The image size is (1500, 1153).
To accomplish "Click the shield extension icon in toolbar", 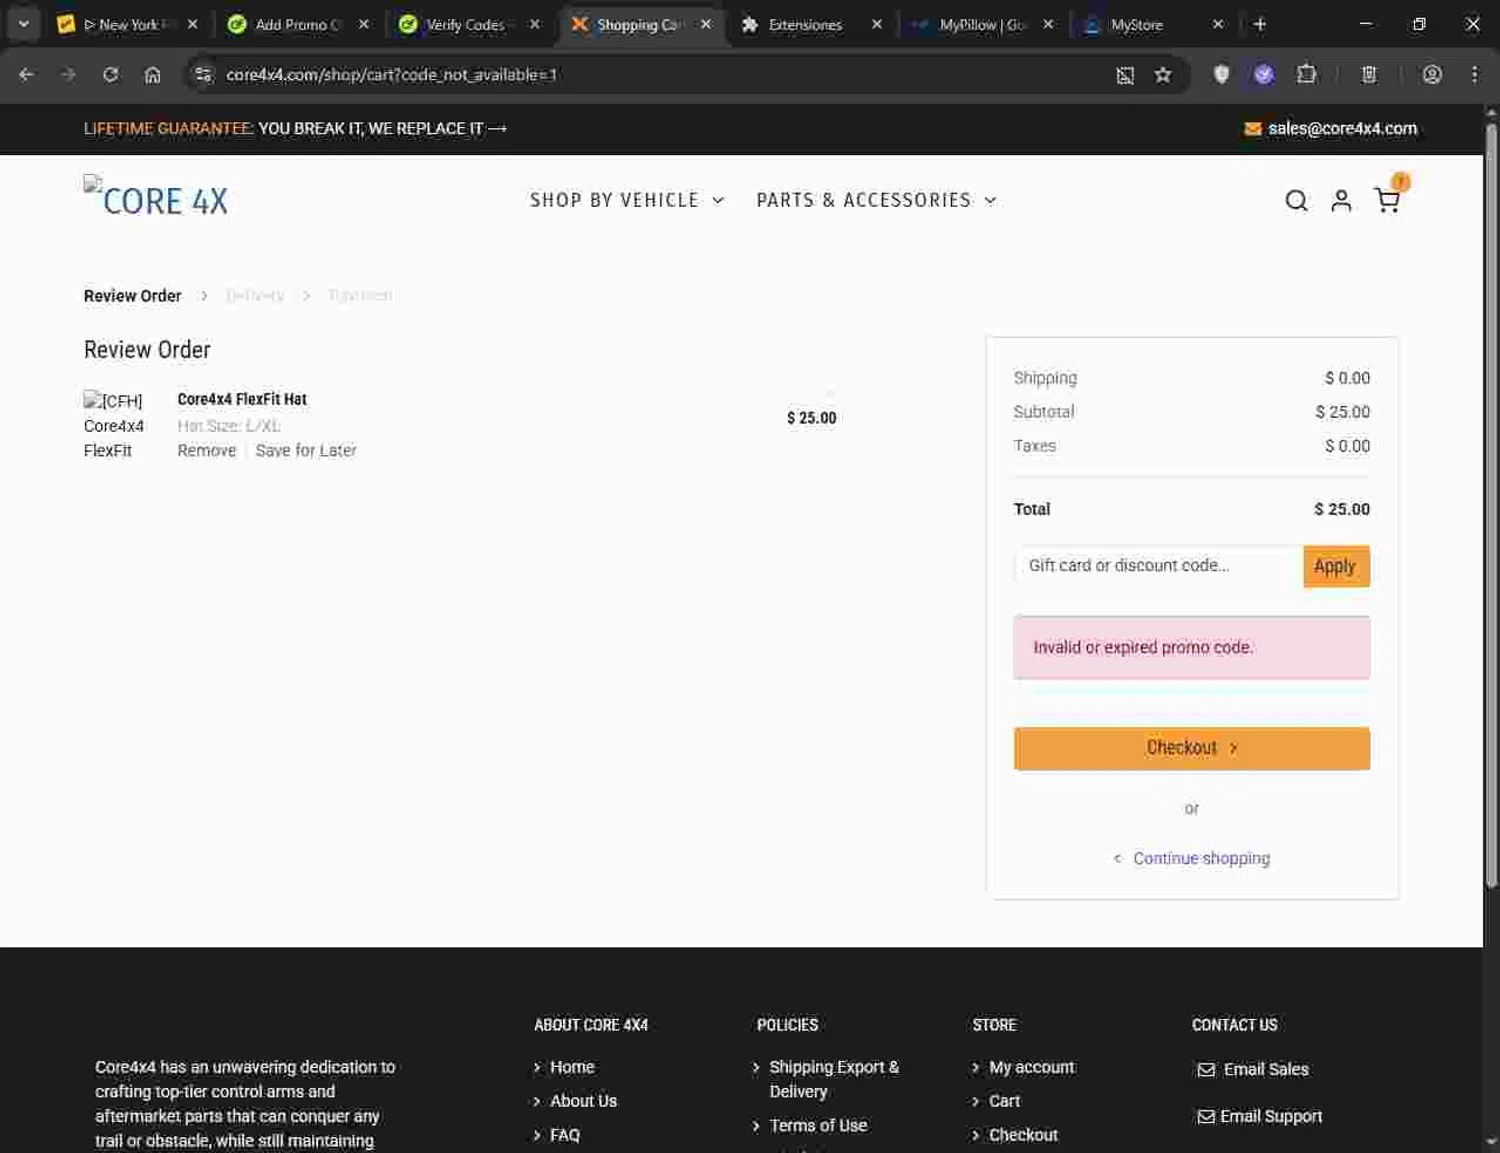I will (1221, 74).
